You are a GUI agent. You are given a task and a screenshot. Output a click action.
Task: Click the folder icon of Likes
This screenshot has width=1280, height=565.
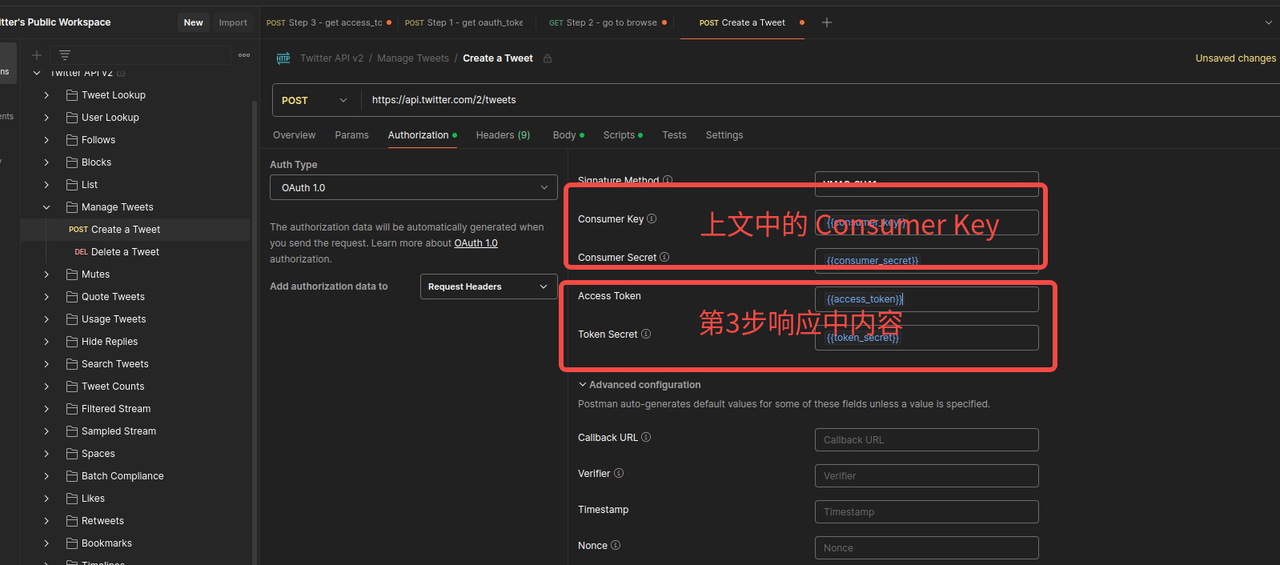click(x=72, y=498)
